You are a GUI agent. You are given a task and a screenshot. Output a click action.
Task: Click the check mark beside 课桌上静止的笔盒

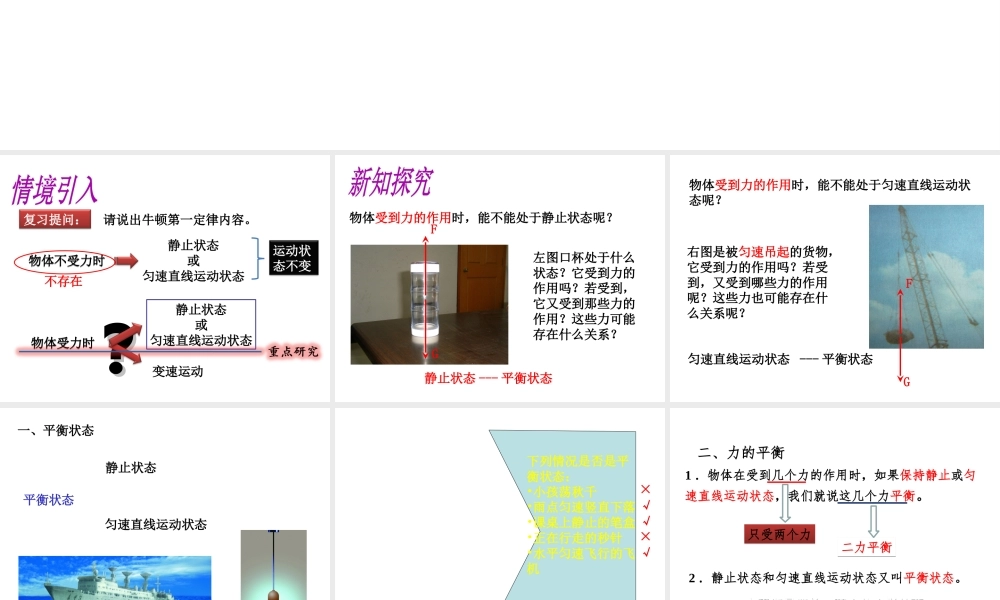tap(646, 521)
